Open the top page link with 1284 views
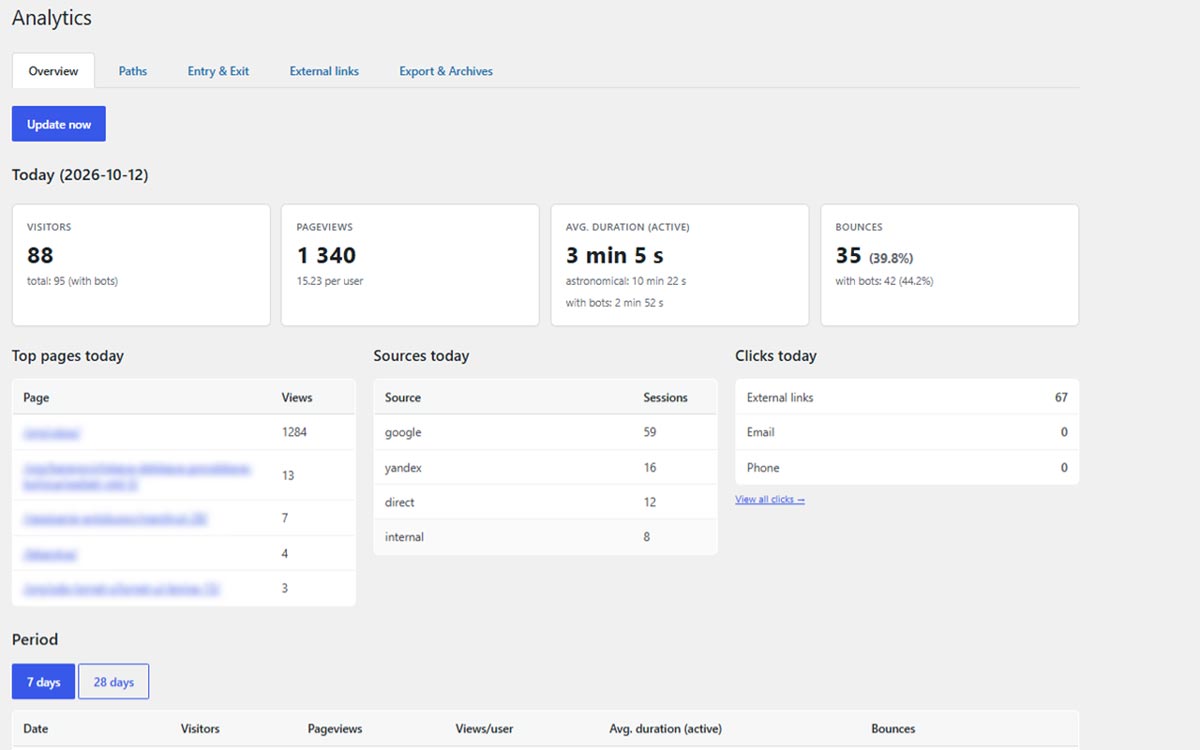This screenshot has width=1200, height=750. pos(51,433)
